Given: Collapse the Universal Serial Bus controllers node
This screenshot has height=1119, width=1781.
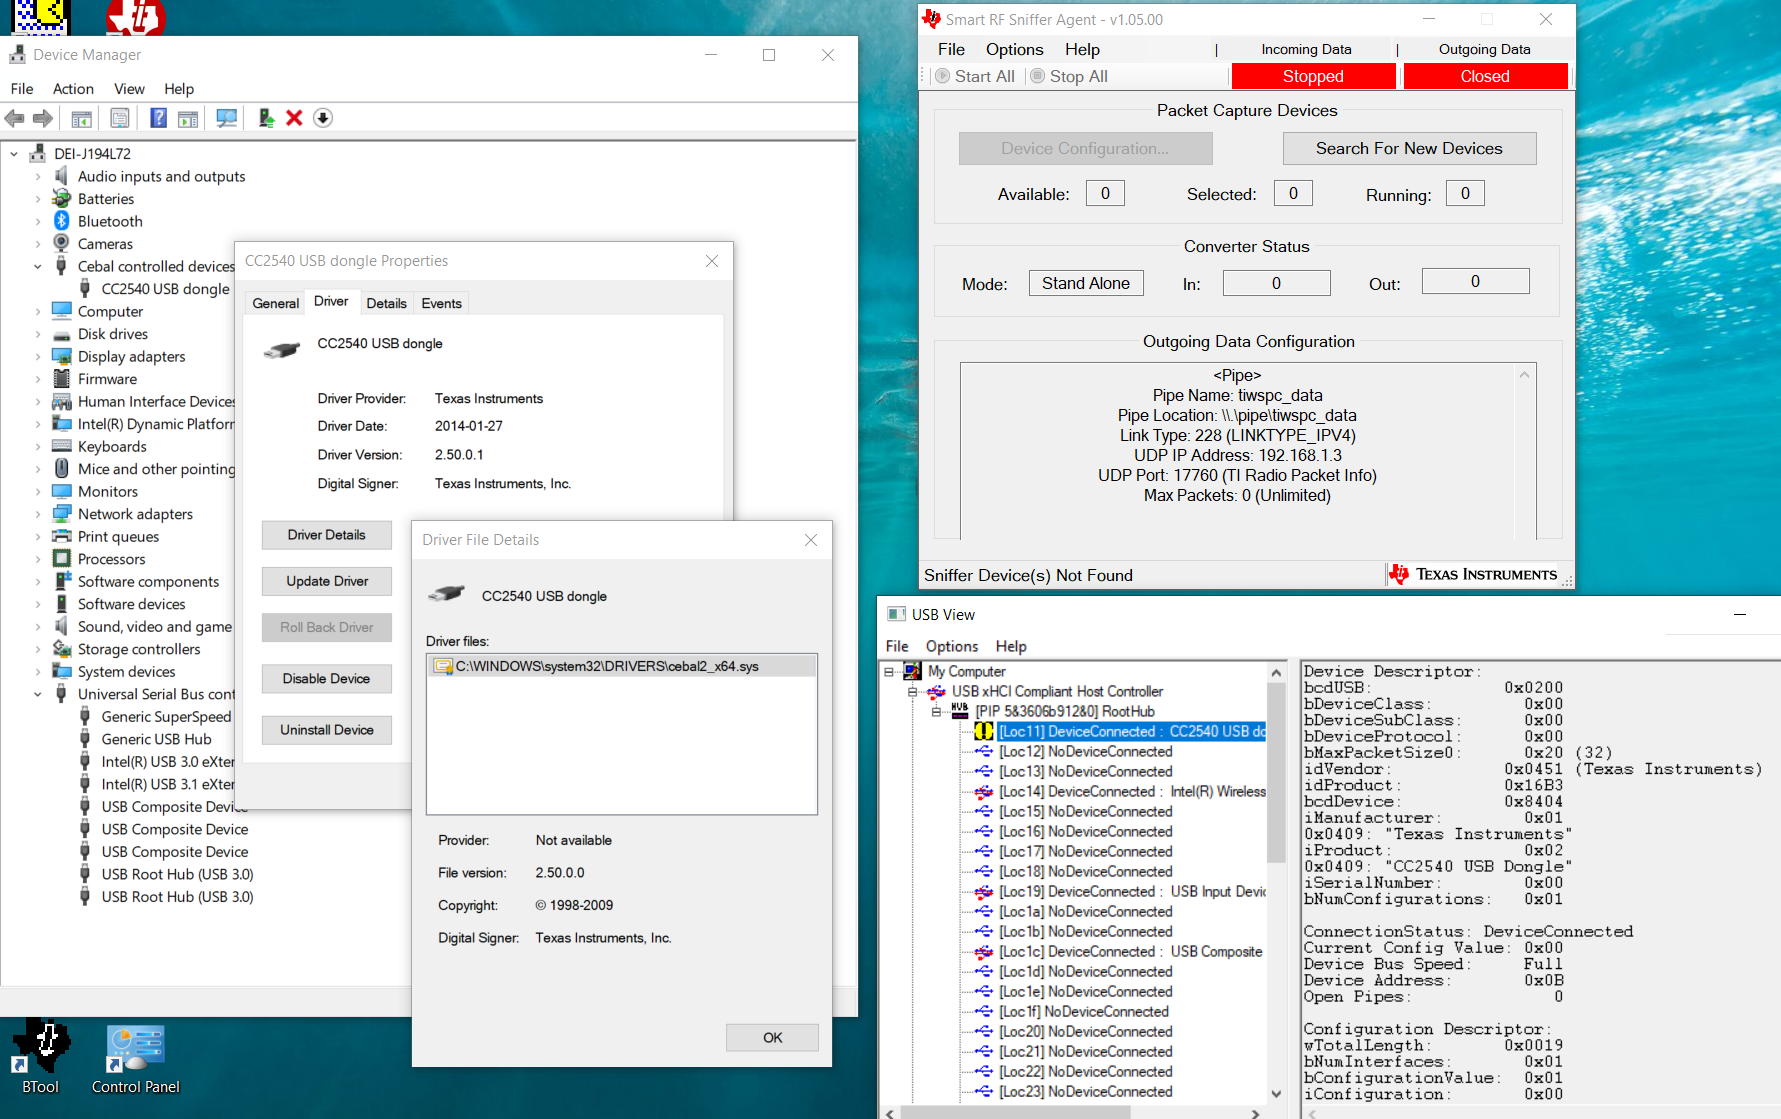Looking at the screenshot, I should pos(38,694).
